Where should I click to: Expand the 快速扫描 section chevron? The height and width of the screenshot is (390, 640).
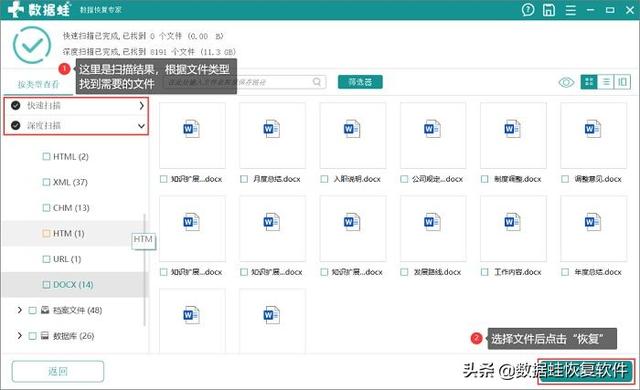click(x=141, y=106)
